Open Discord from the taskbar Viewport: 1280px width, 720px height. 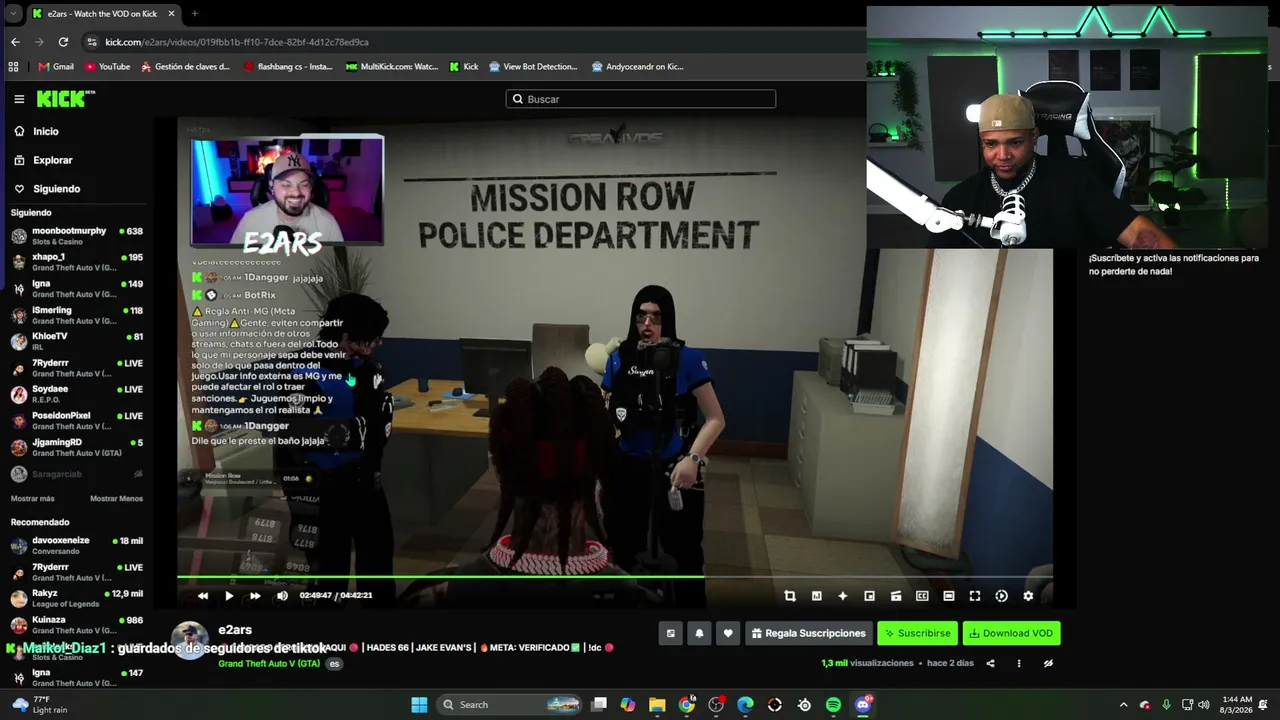863,705
